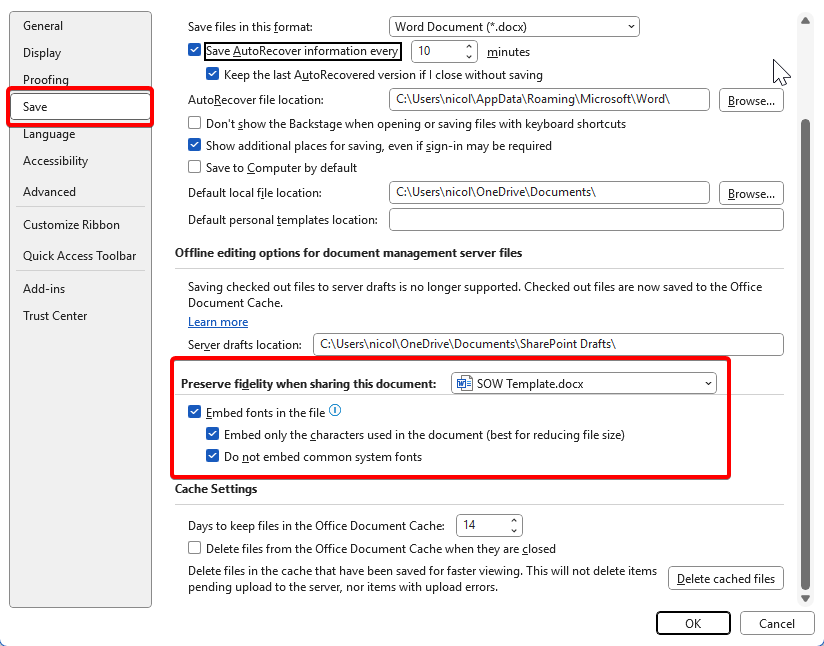Open the SOW Template.docx document dropdown
The height and width of the screenshot is (646, 824).
point(583,384)
